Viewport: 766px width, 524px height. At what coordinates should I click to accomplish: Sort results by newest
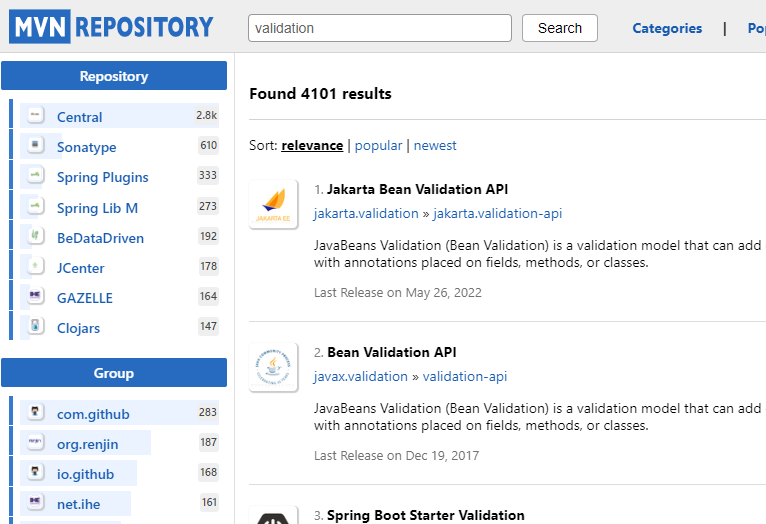point(435,146)
